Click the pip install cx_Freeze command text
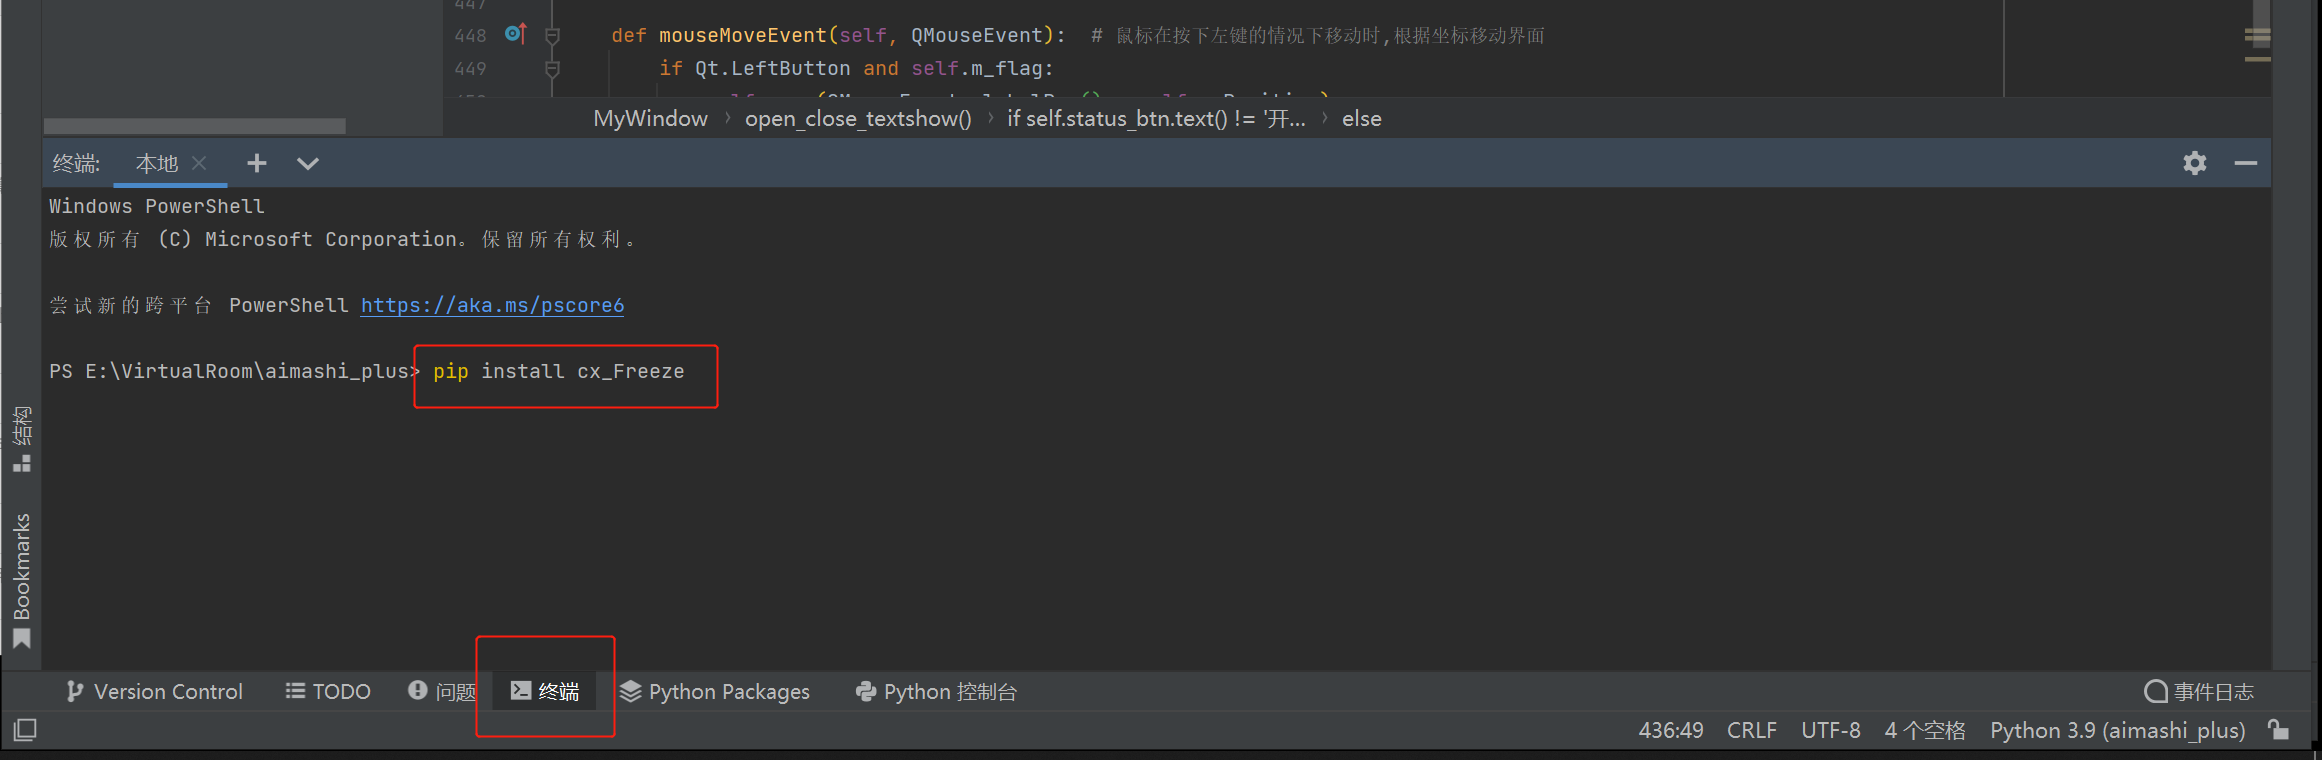The image size is (2322, 760). pyautogui.click(x=558, y=371)
